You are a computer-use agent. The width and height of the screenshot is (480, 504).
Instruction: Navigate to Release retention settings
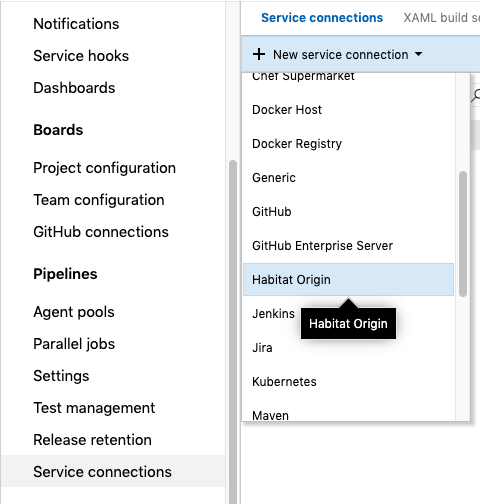click(x=92, y=440)
